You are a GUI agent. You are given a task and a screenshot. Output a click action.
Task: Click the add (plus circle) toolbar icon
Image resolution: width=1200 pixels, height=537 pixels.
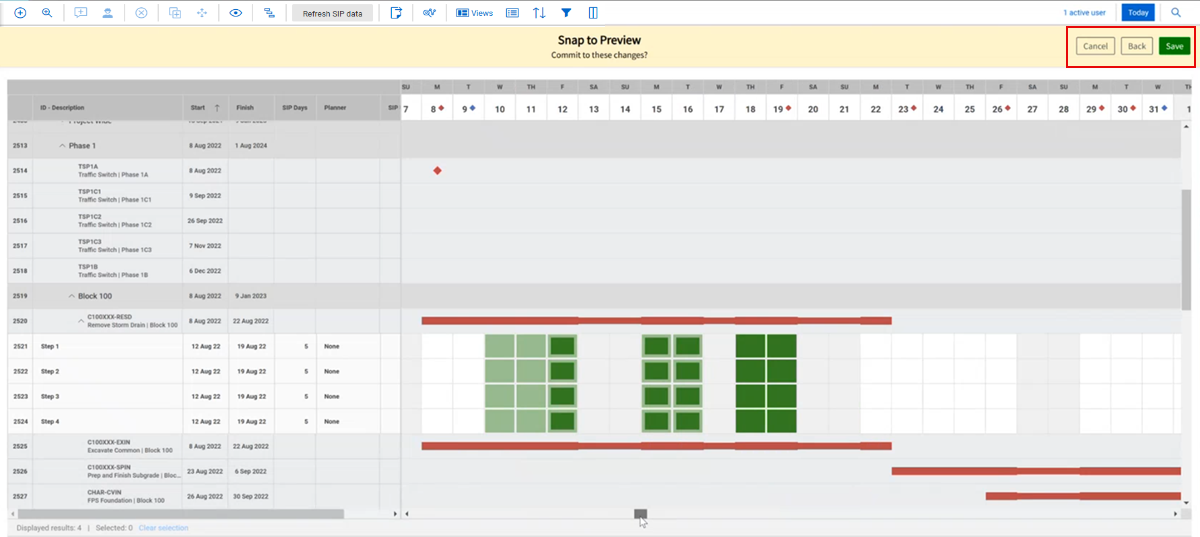19,13
